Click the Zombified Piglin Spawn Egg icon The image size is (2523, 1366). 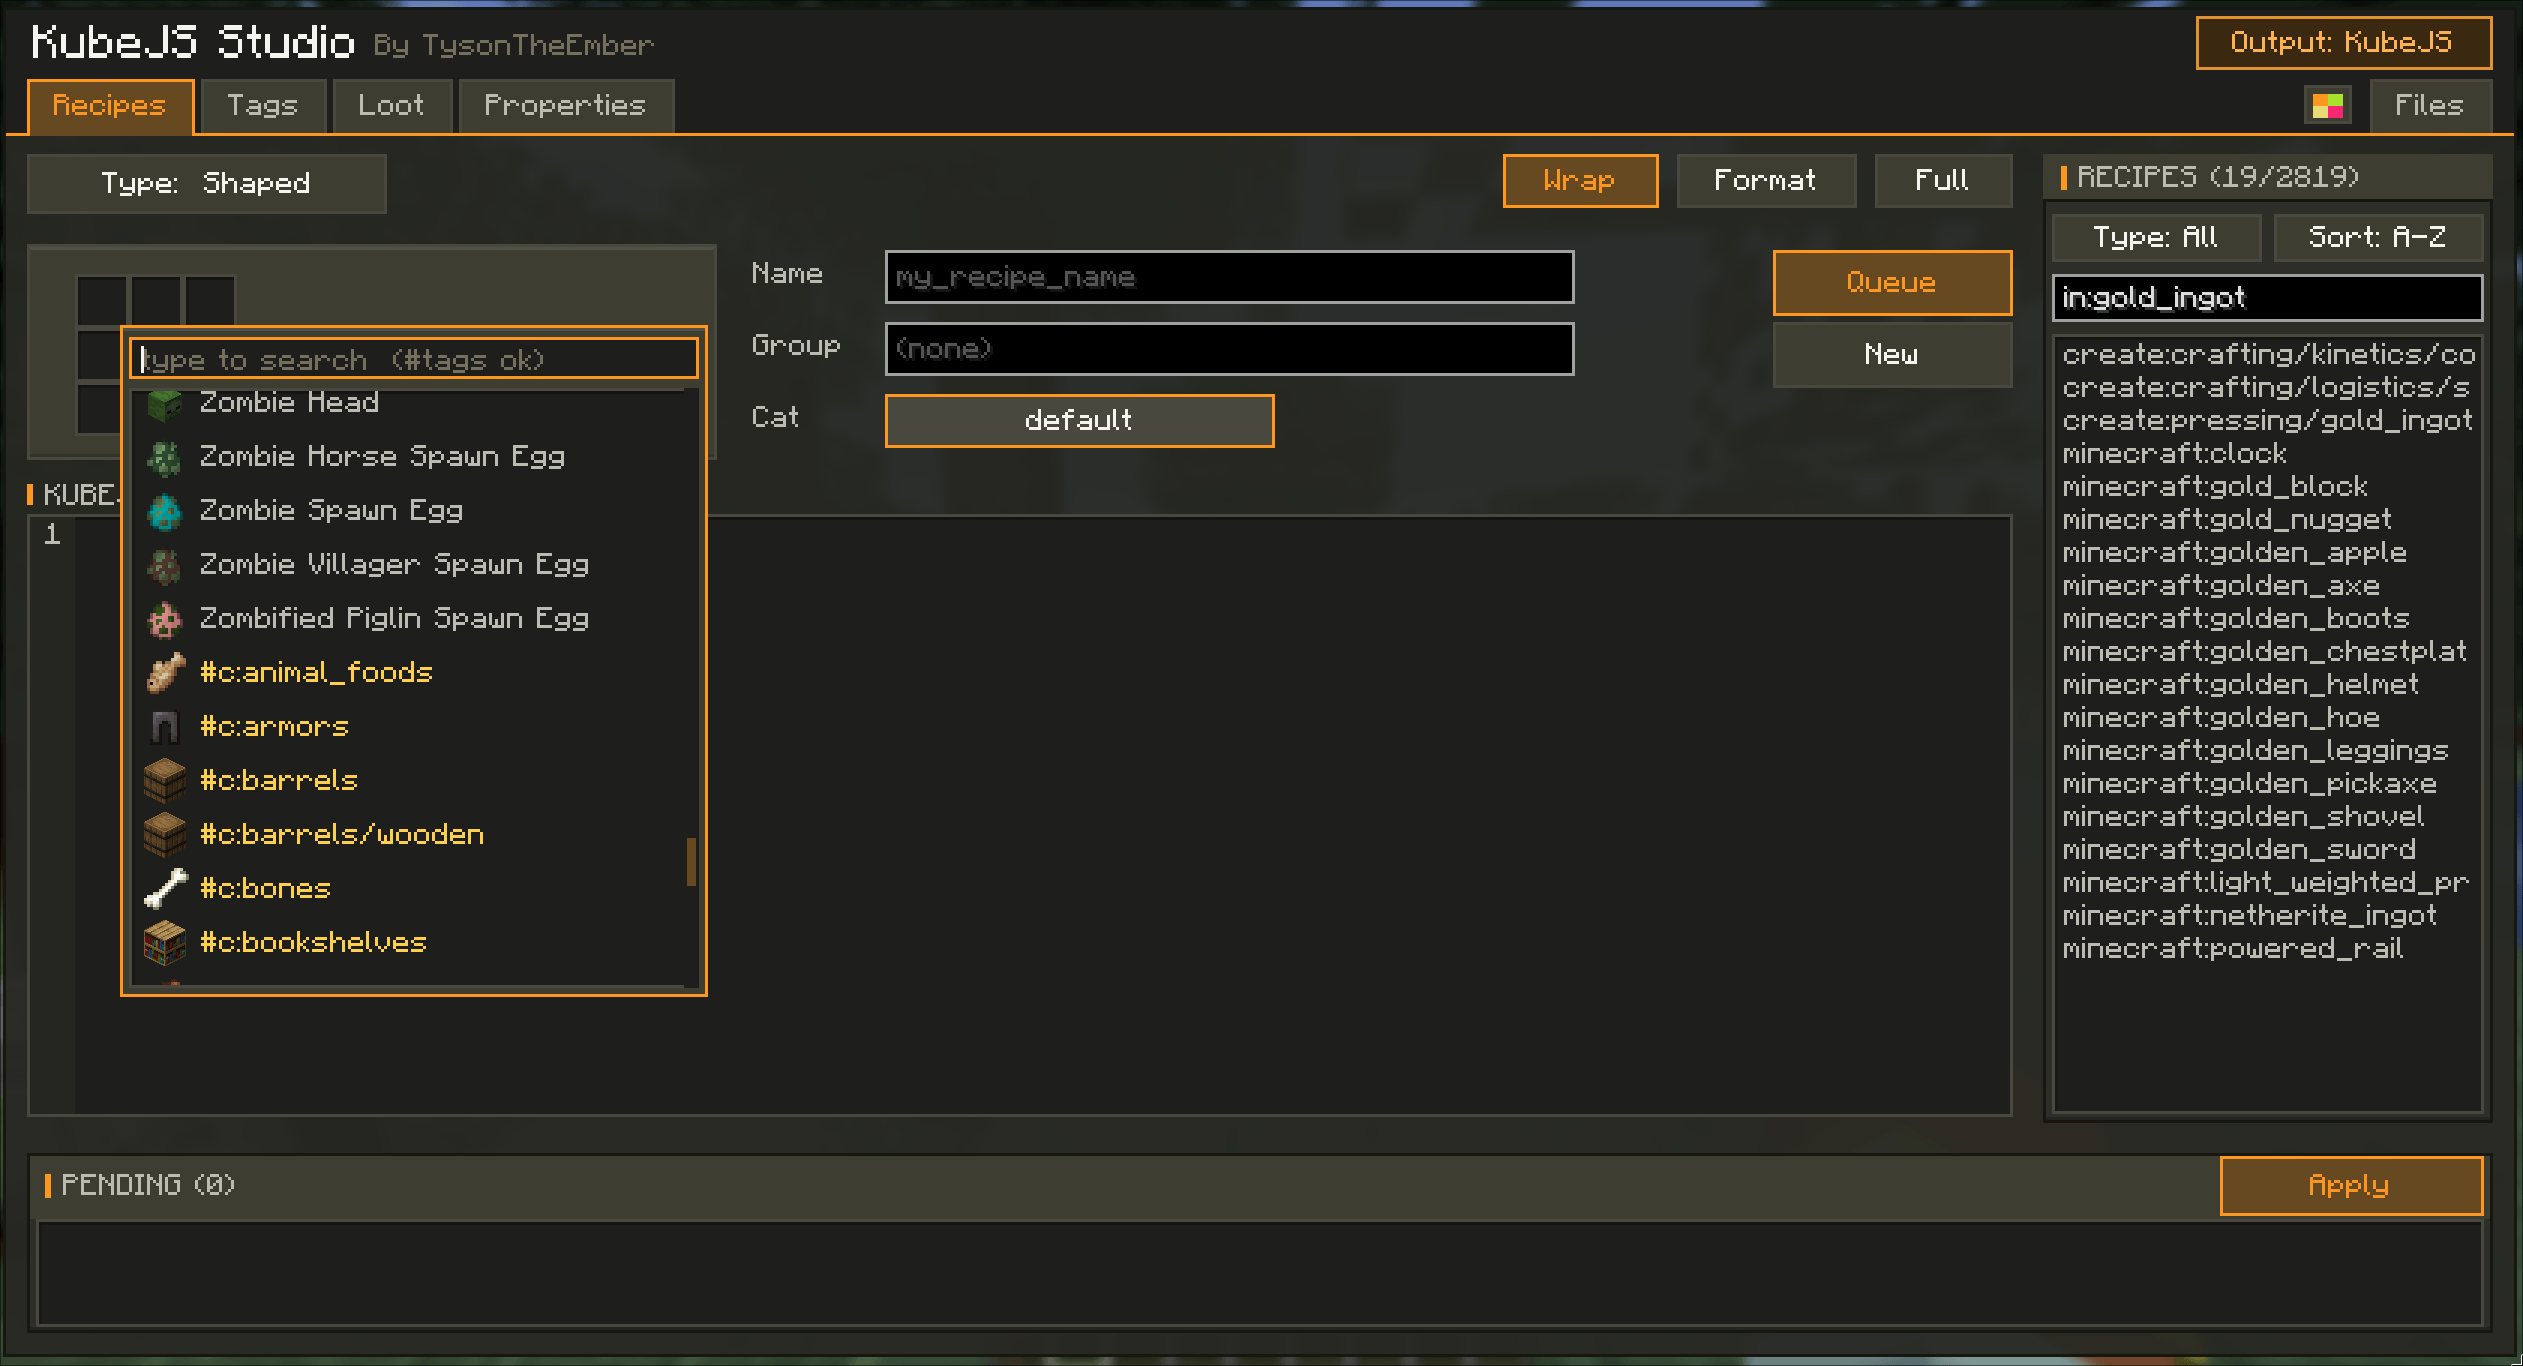coord(165,620)
